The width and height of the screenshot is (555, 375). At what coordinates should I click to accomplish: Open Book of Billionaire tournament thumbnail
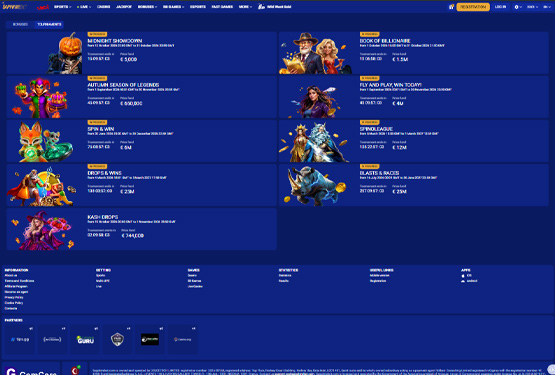(x=316, y=53)
